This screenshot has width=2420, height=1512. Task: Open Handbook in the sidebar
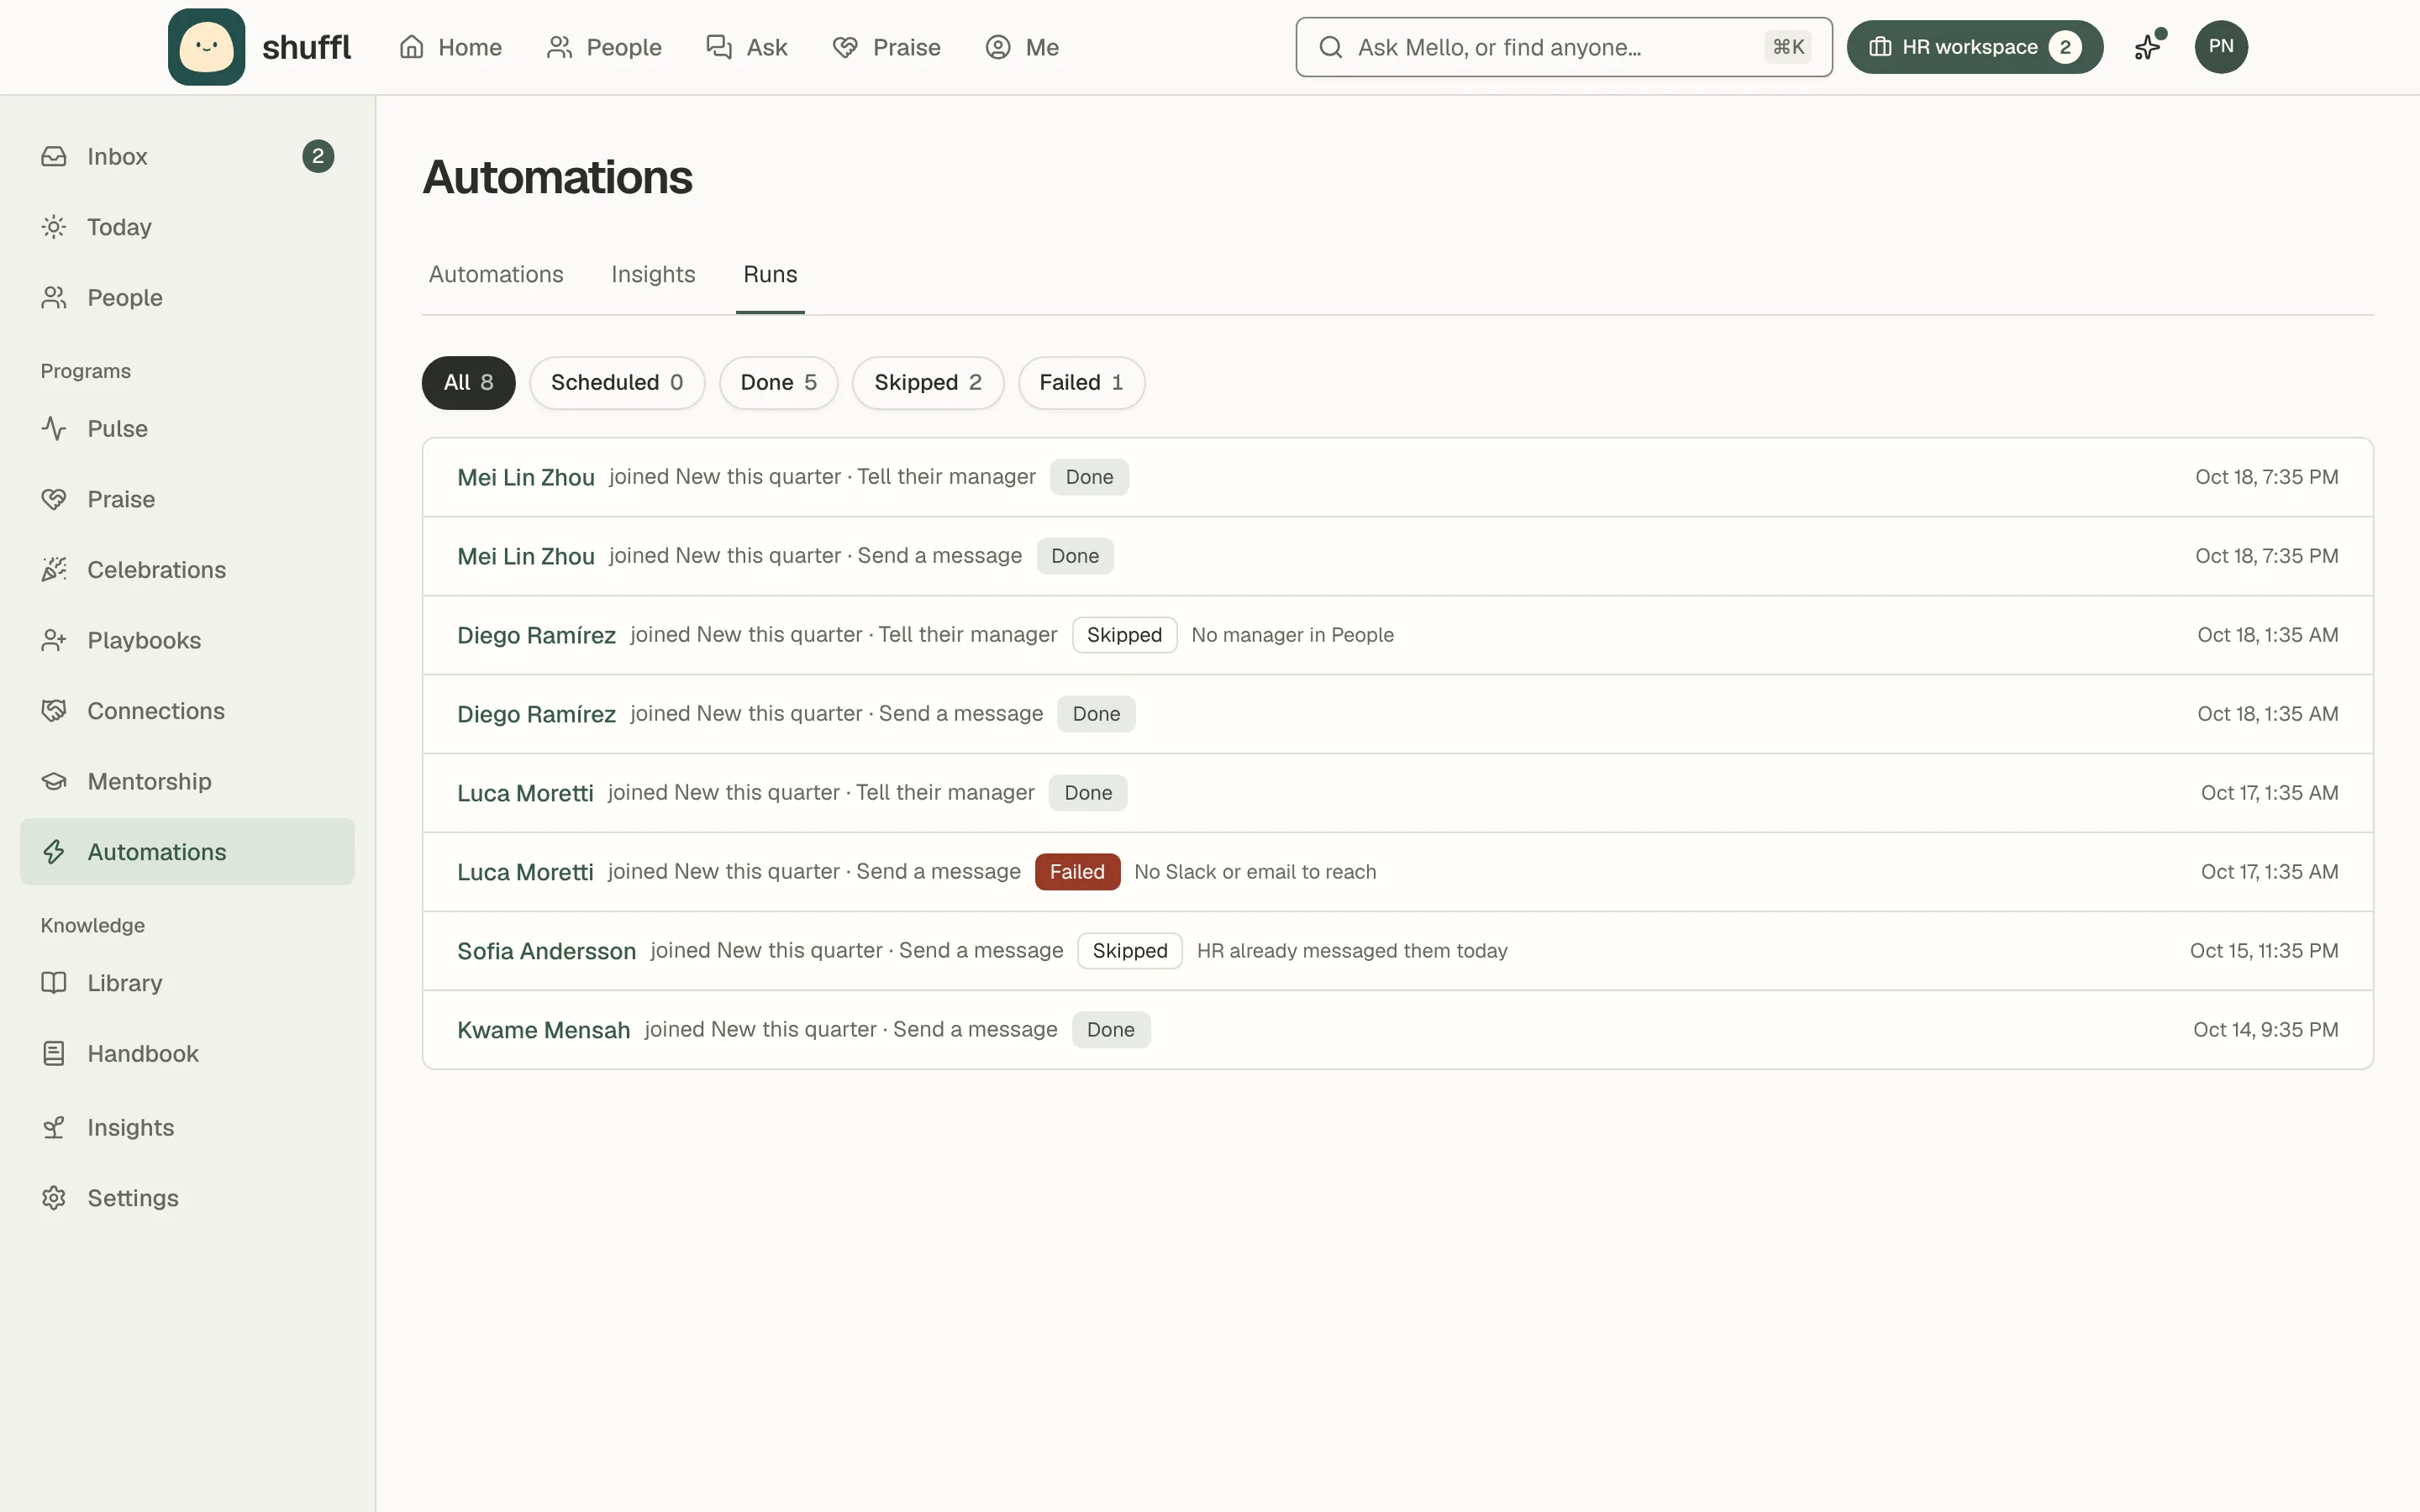(x=187, y=1053)
